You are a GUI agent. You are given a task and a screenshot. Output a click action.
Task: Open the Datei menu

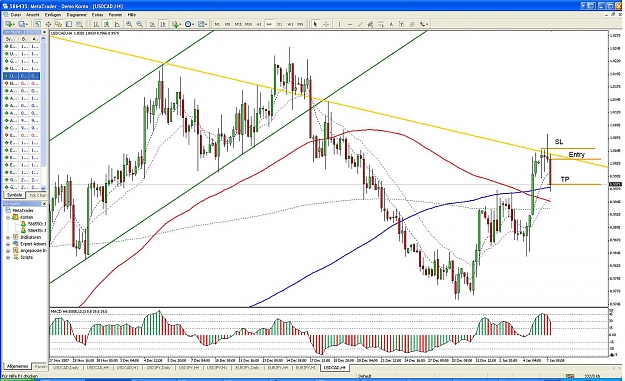(16, 15)
